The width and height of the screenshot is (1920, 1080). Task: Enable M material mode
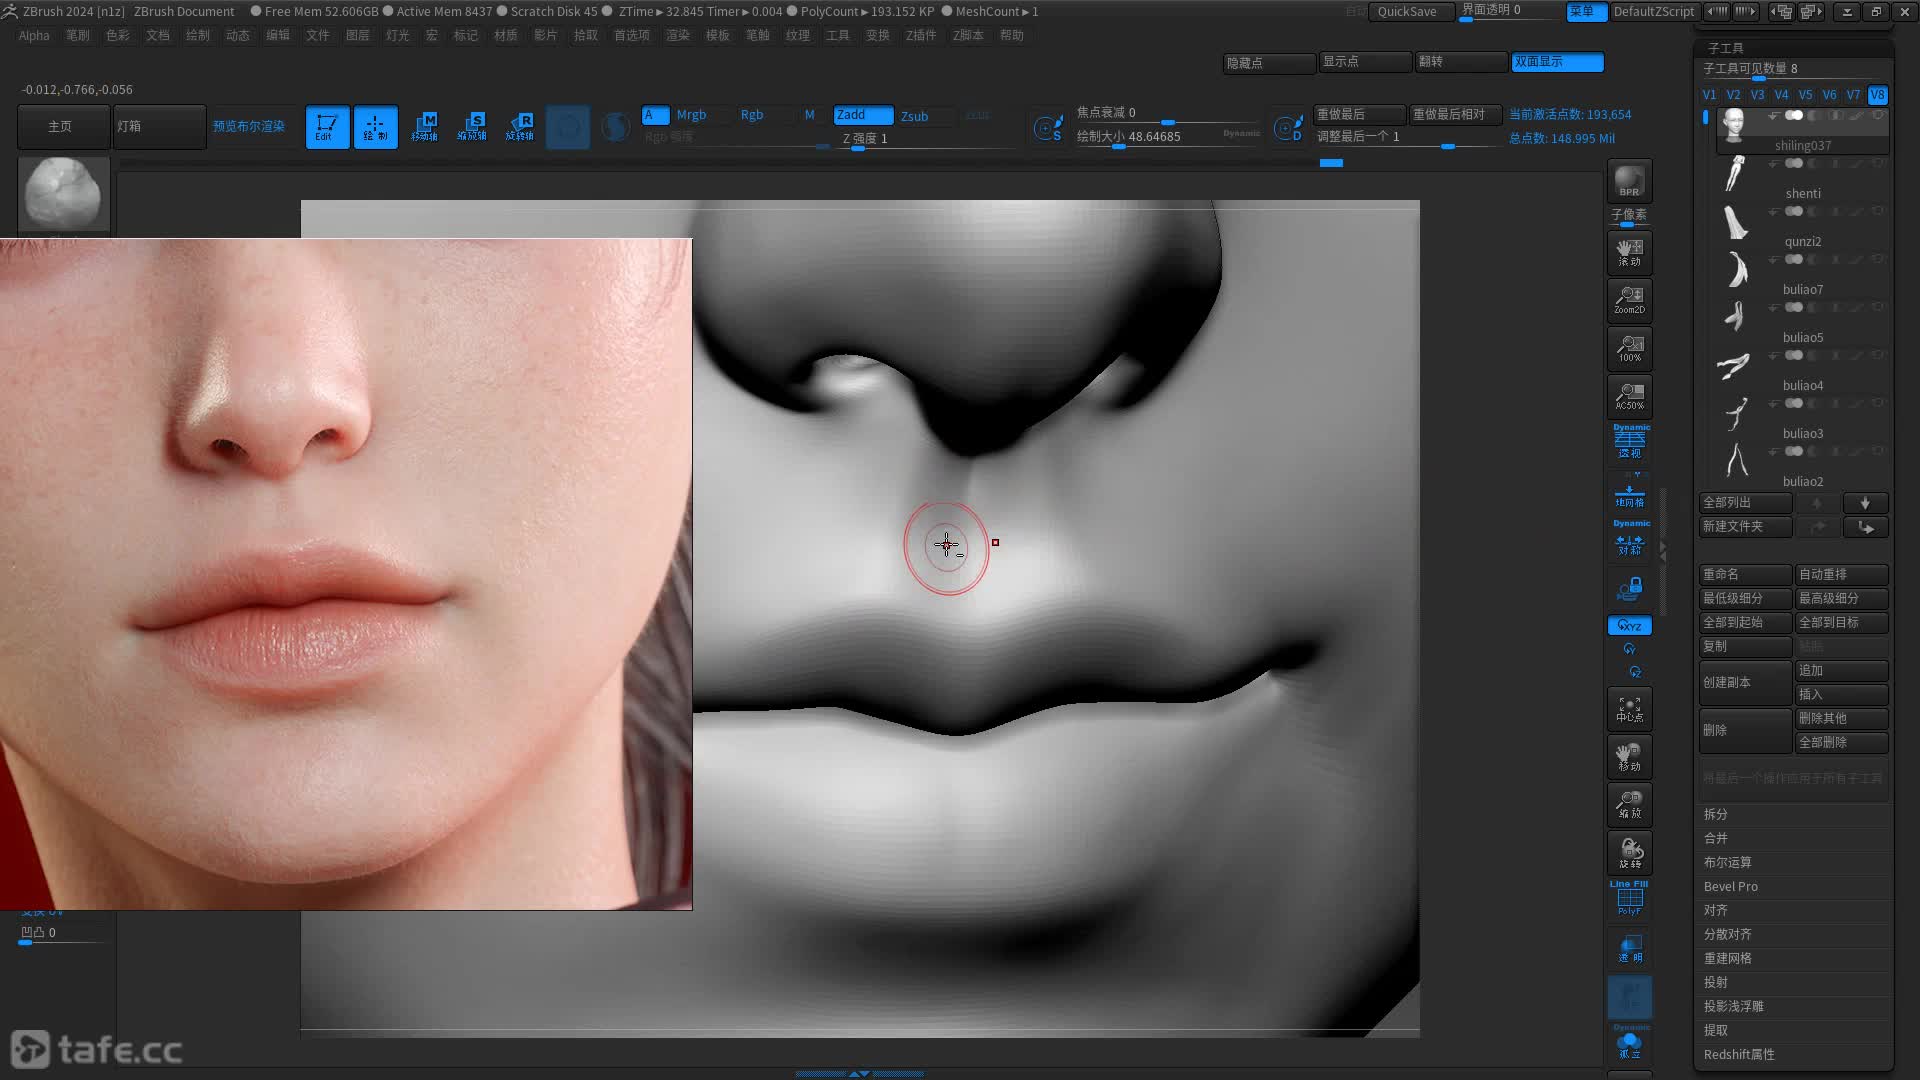(x=810, y=115)
